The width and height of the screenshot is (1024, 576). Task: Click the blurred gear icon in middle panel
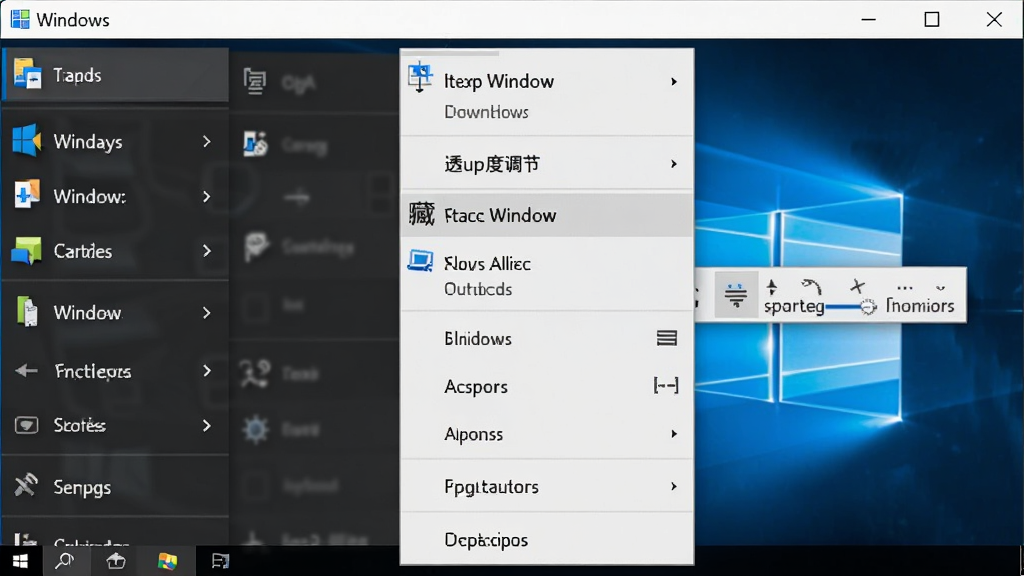coord(255,429)
